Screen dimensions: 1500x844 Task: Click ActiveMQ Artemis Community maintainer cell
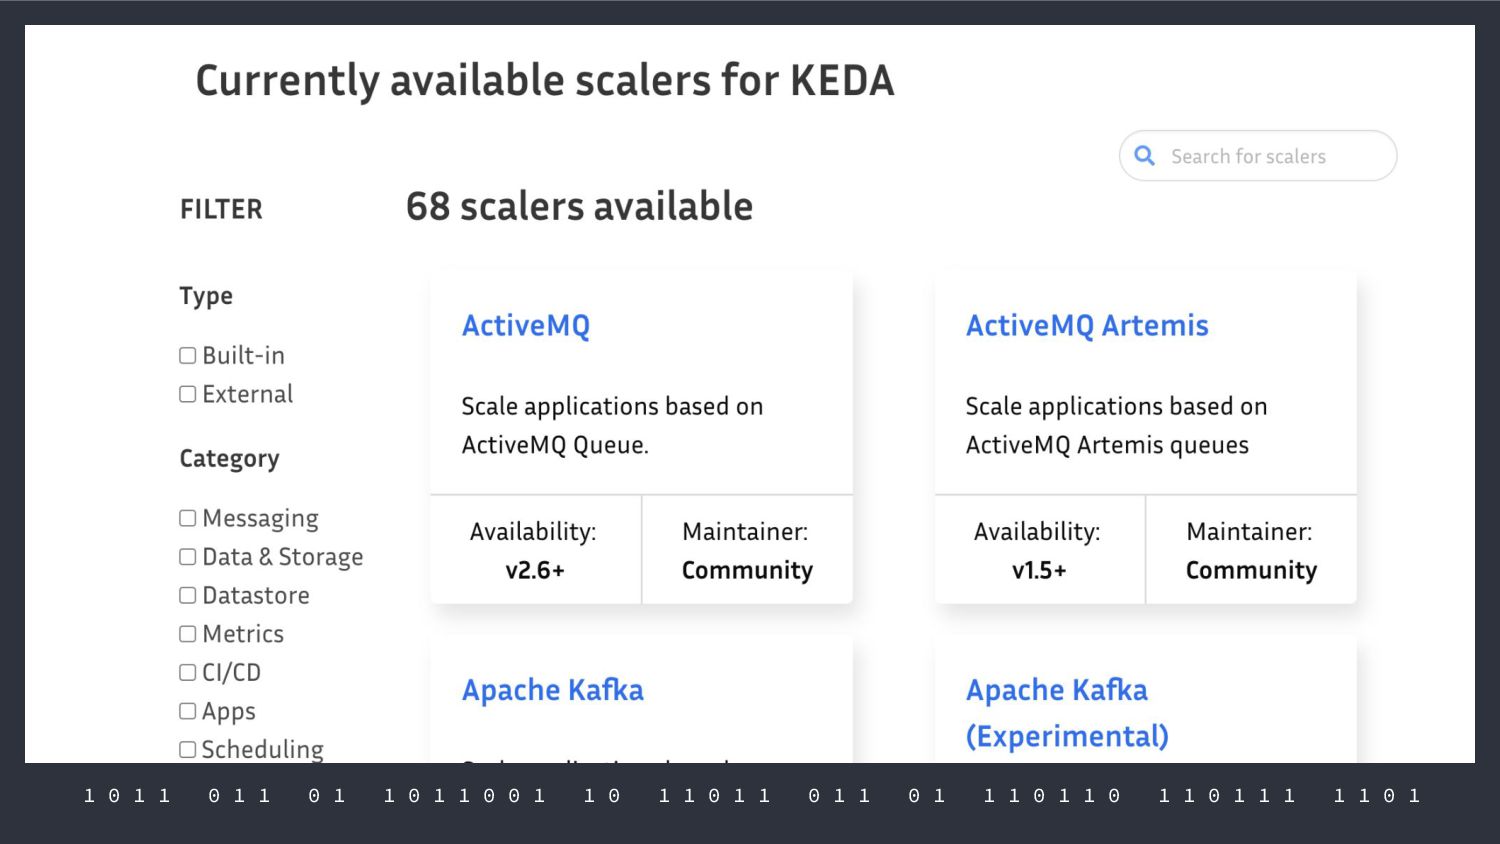1251,550
